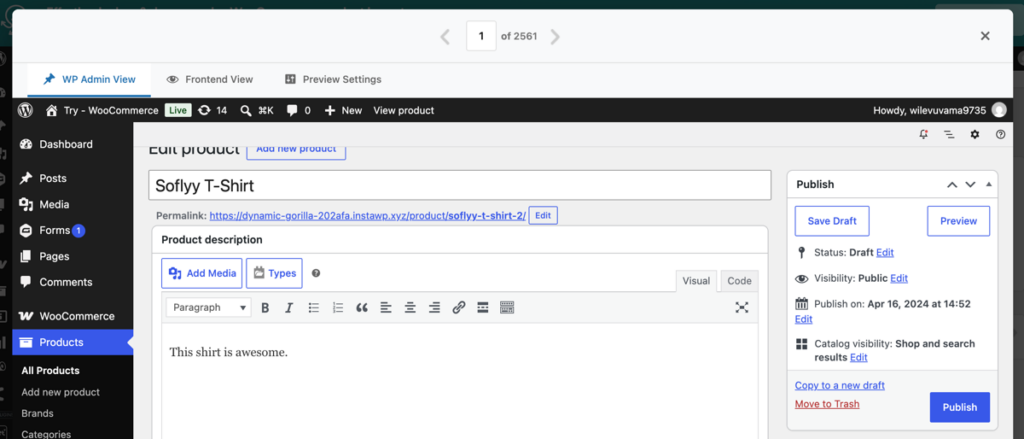Edit the Publish on date
This screenshot has height=439, width=1024.
[x=803, y=319]
